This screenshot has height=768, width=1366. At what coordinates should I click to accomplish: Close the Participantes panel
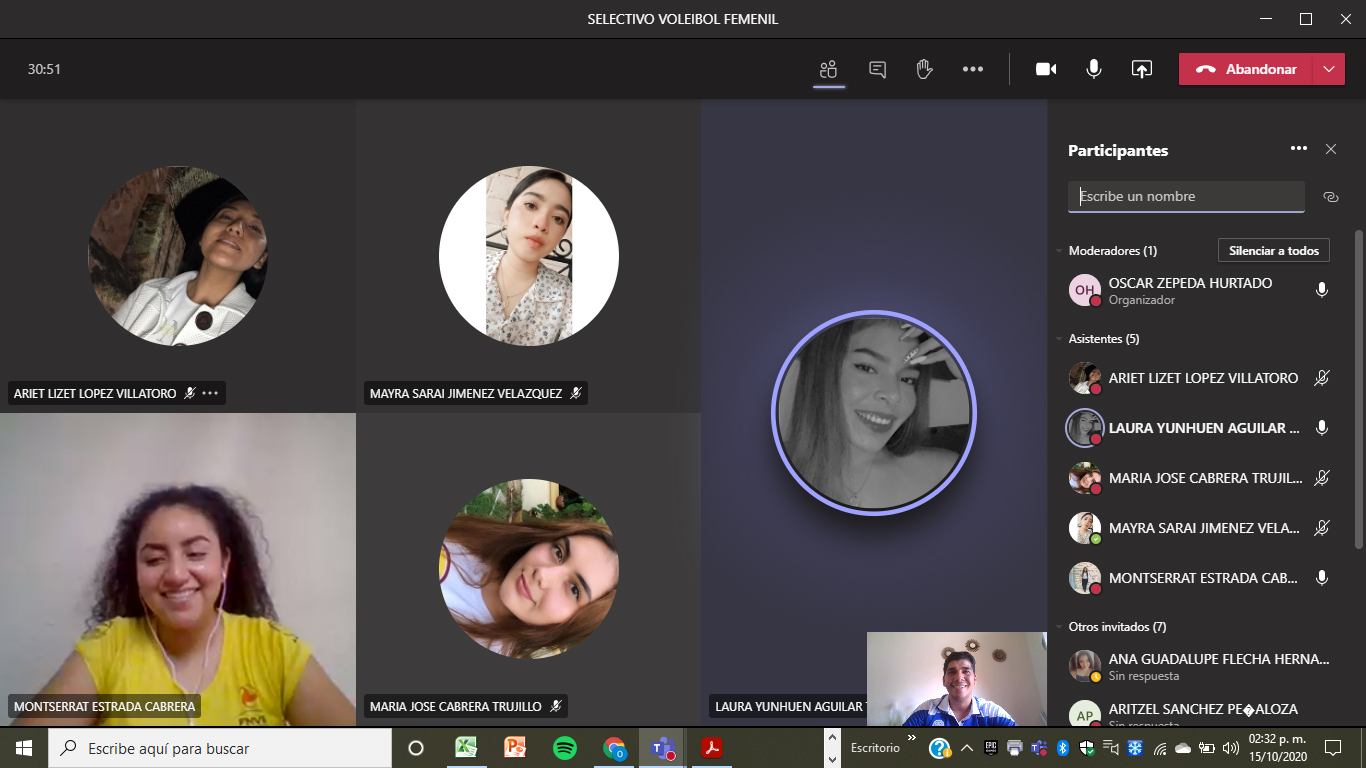(x=1331, y=149)
